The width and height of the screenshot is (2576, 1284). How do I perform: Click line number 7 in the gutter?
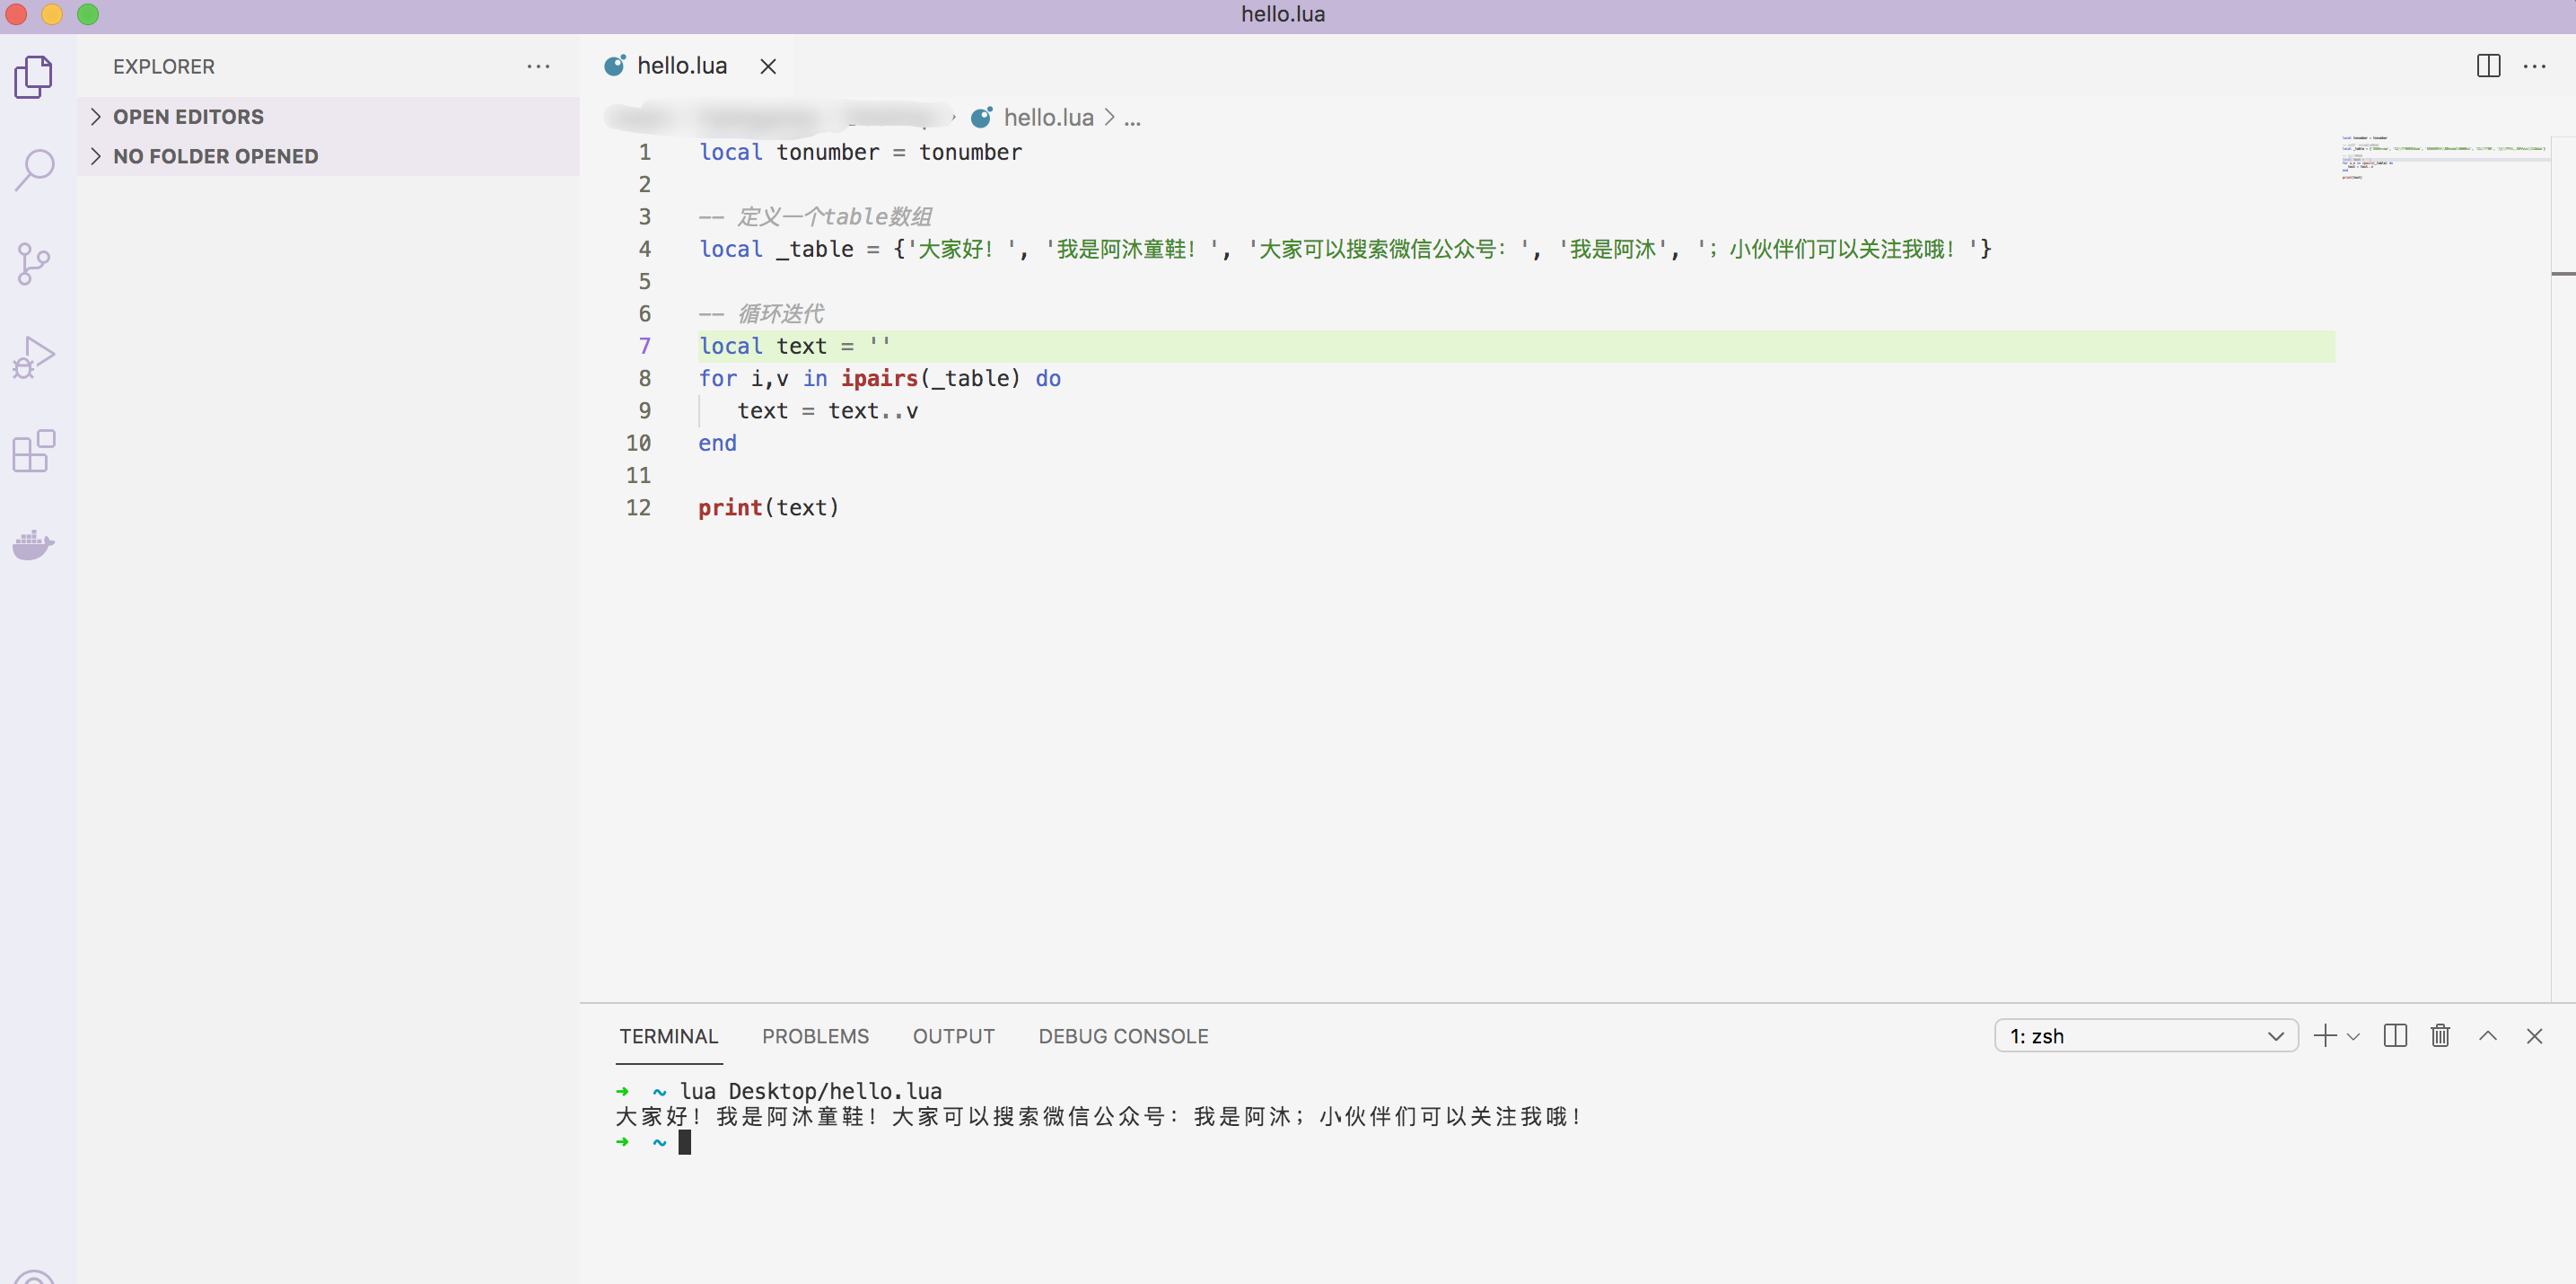645,346
